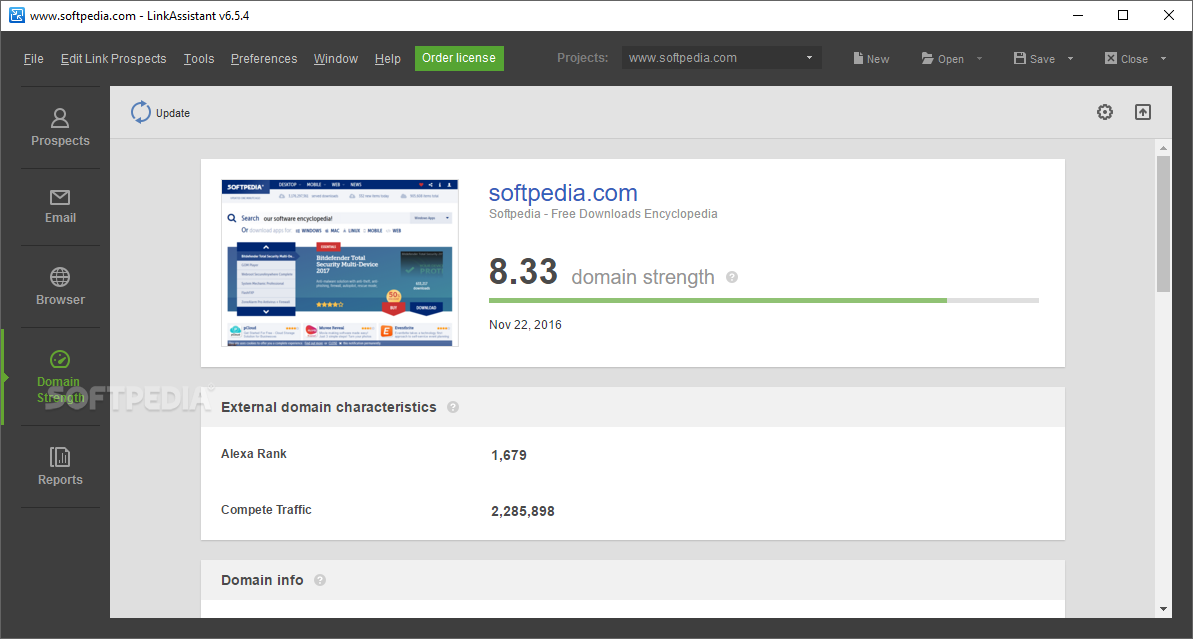Screen dimensions: 1193x639
Task: Create a New project
Action: pos(871,59)
